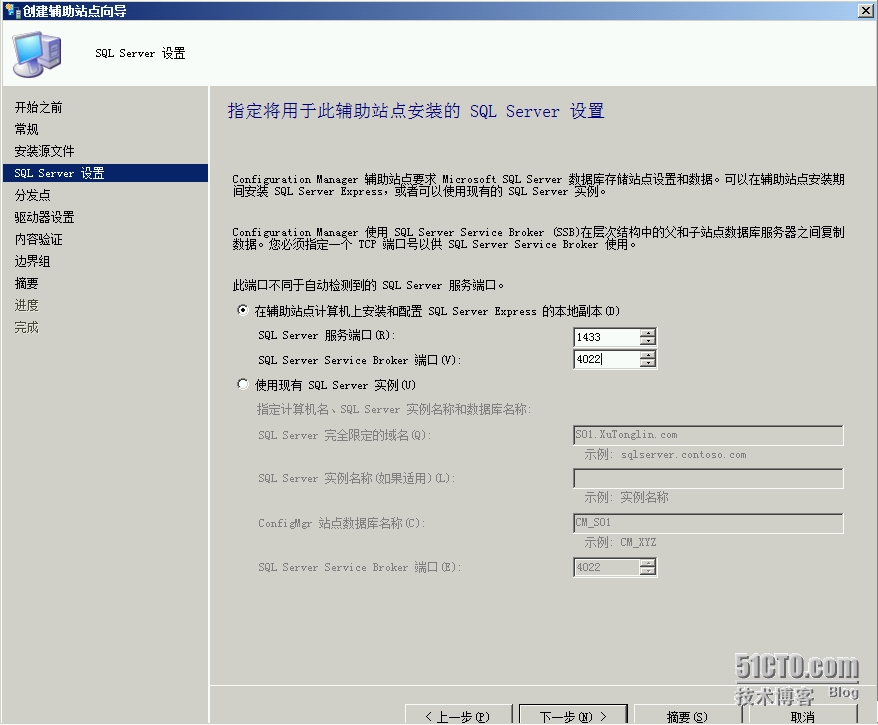
Task: Go to 摘要 step in sidebar
Action: 26,283
